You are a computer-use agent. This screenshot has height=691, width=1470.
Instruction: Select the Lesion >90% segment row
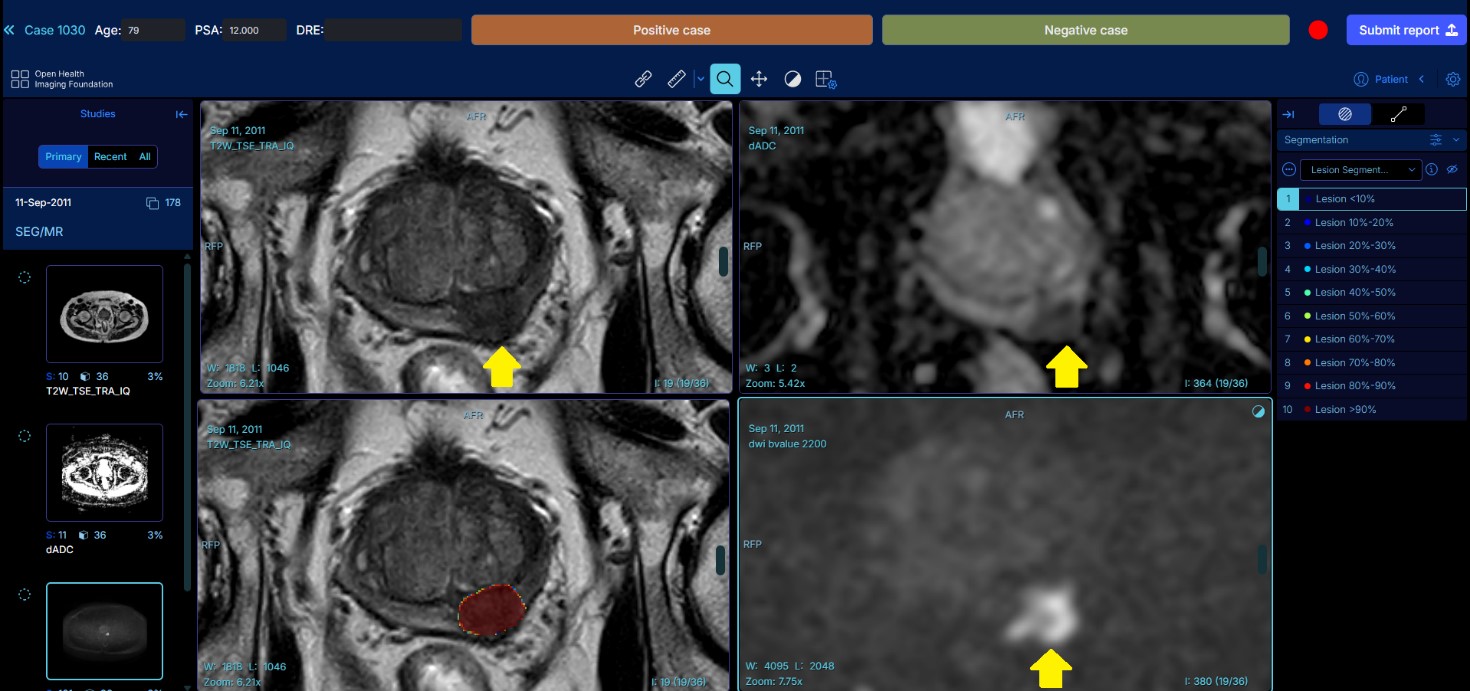click(1371, 409)
